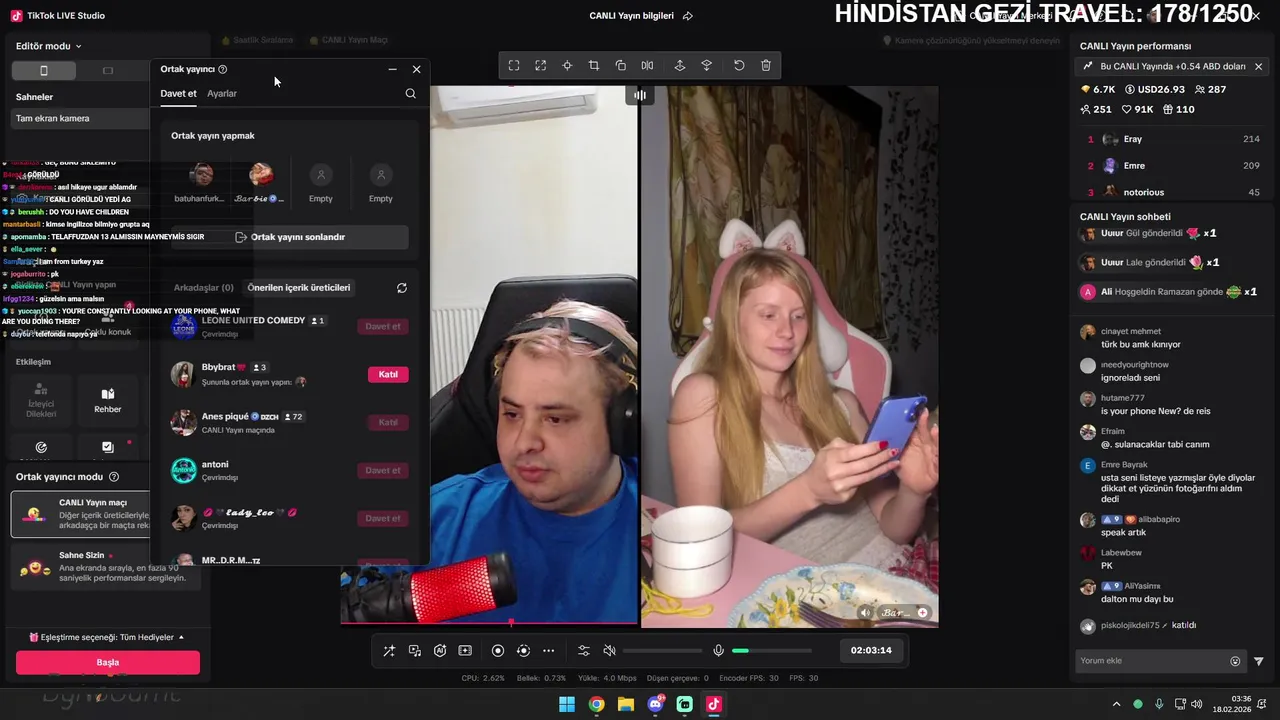Refresh the suggested creators list
1280x720 pixels.
(402, 288)
